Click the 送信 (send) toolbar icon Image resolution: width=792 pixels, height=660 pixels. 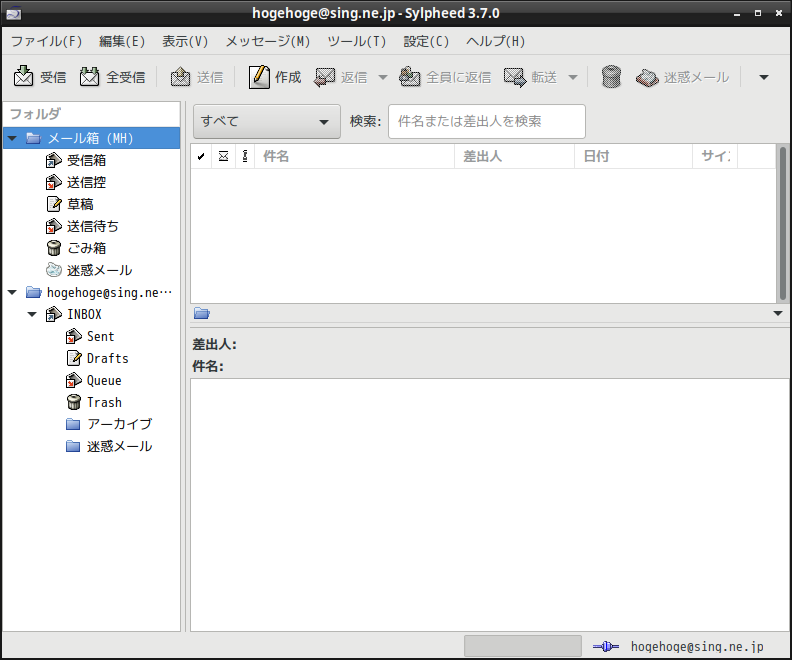pyautogui.click(x=180, y=77)
